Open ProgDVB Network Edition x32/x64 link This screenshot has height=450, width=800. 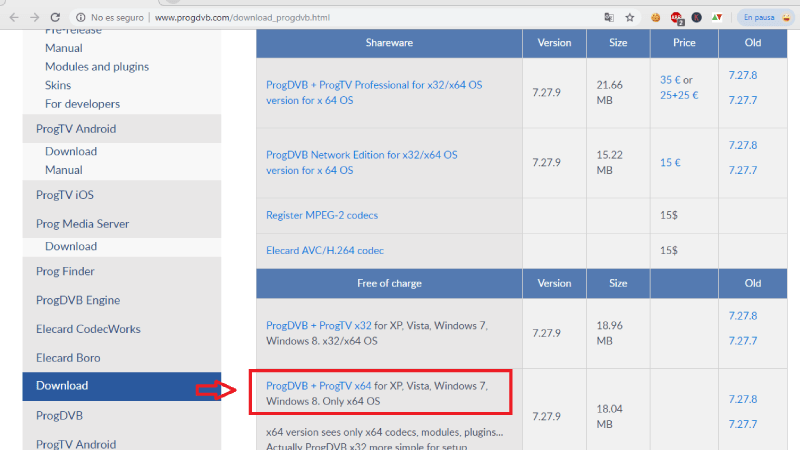(x=362, y=155)
